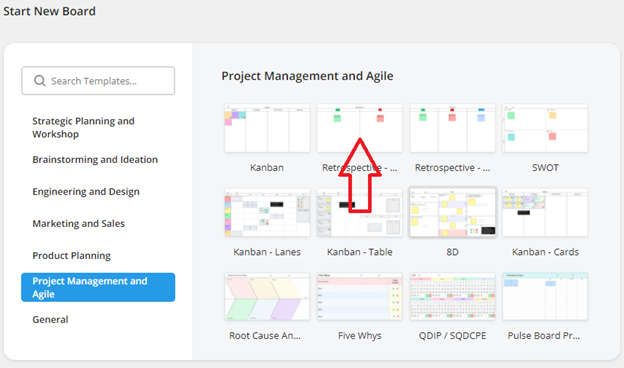624x368 pixels.
Task: Click the "Start New Board" title text
Action: point(49,11)
